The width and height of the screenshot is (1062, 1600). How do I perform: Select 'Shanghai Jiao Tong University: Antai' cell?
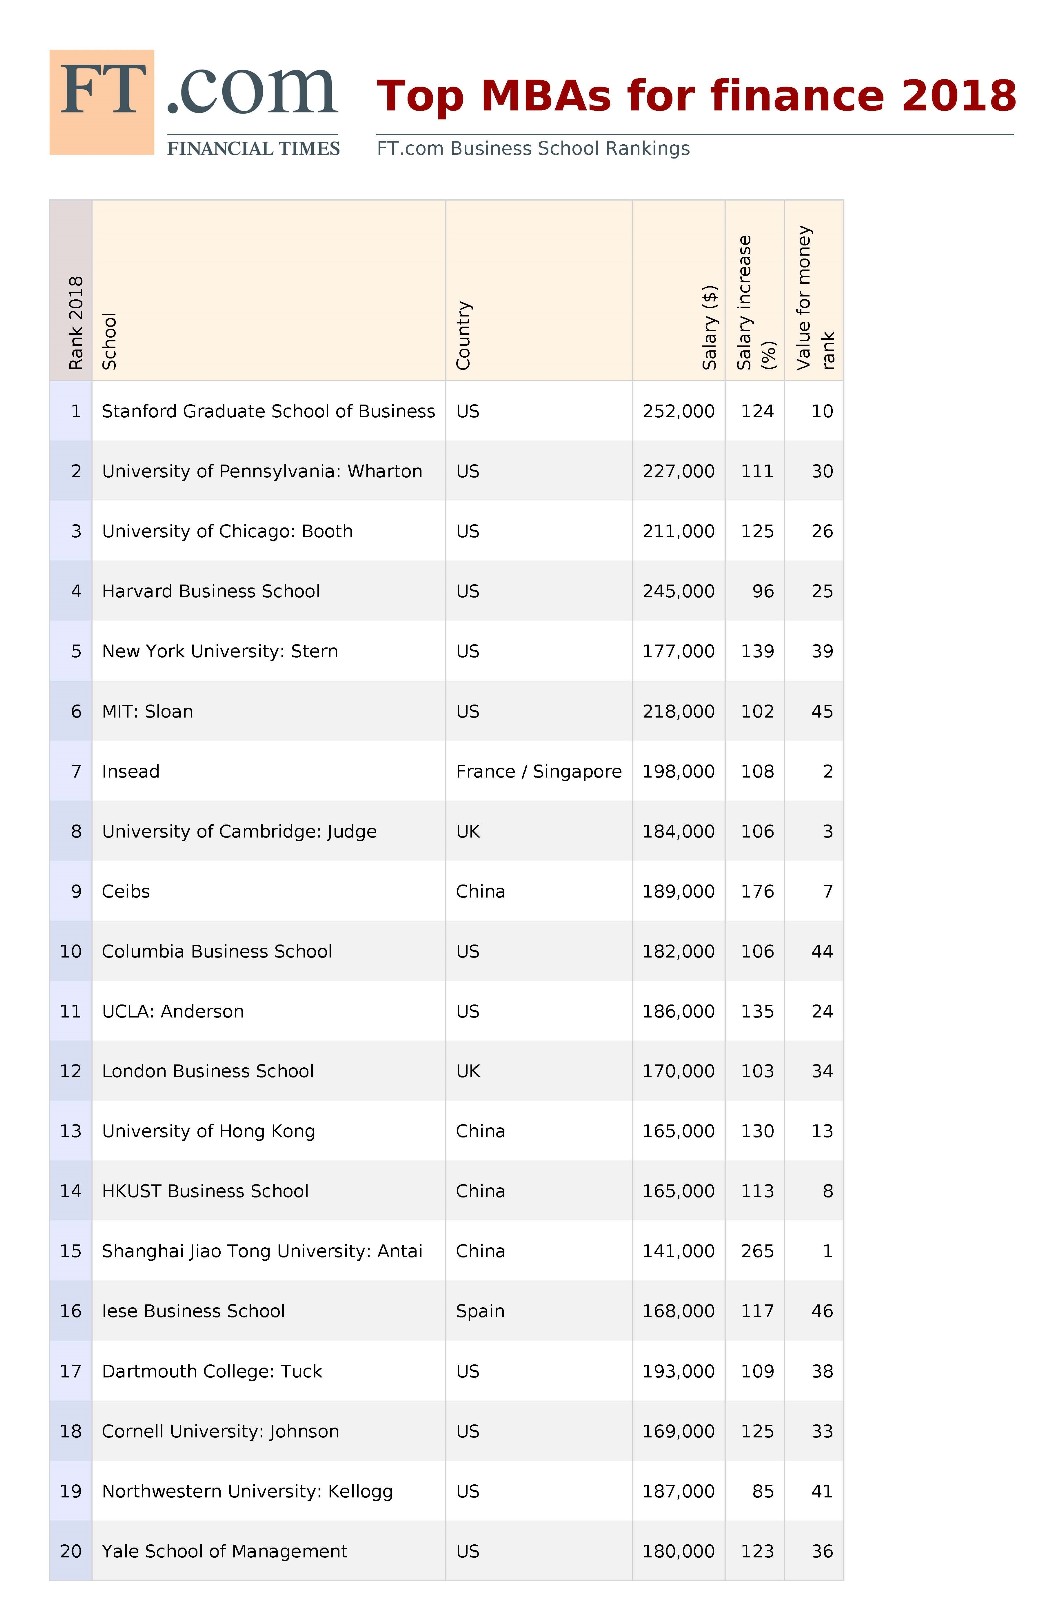click(x=269, y=1251)
